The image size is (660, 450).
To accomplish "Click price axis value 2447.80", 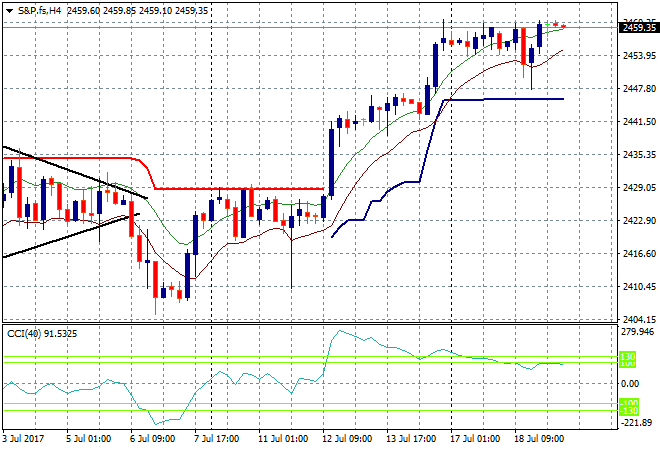I will tap(639, 88).
